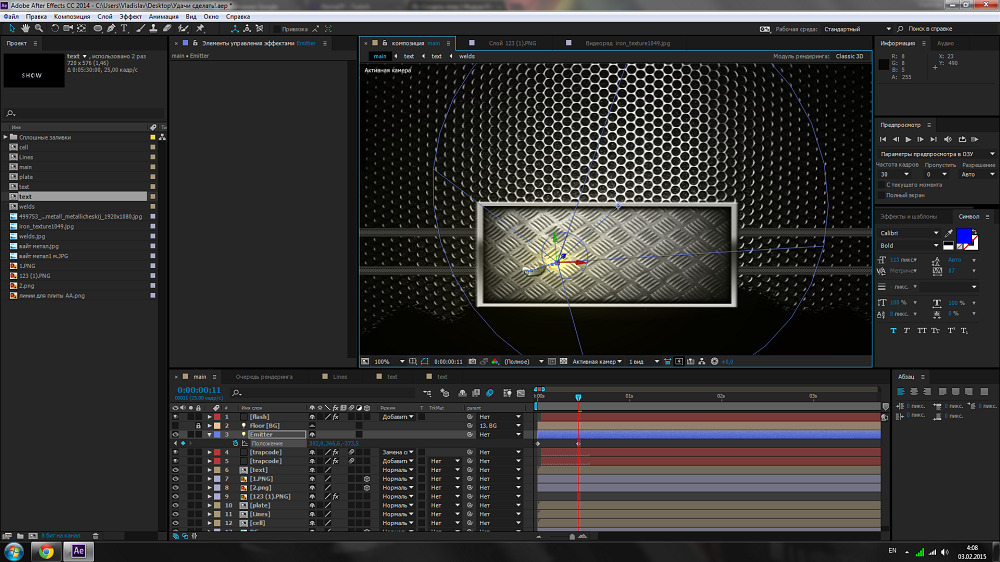Select the Ellipse shape tool

[98, 29]
